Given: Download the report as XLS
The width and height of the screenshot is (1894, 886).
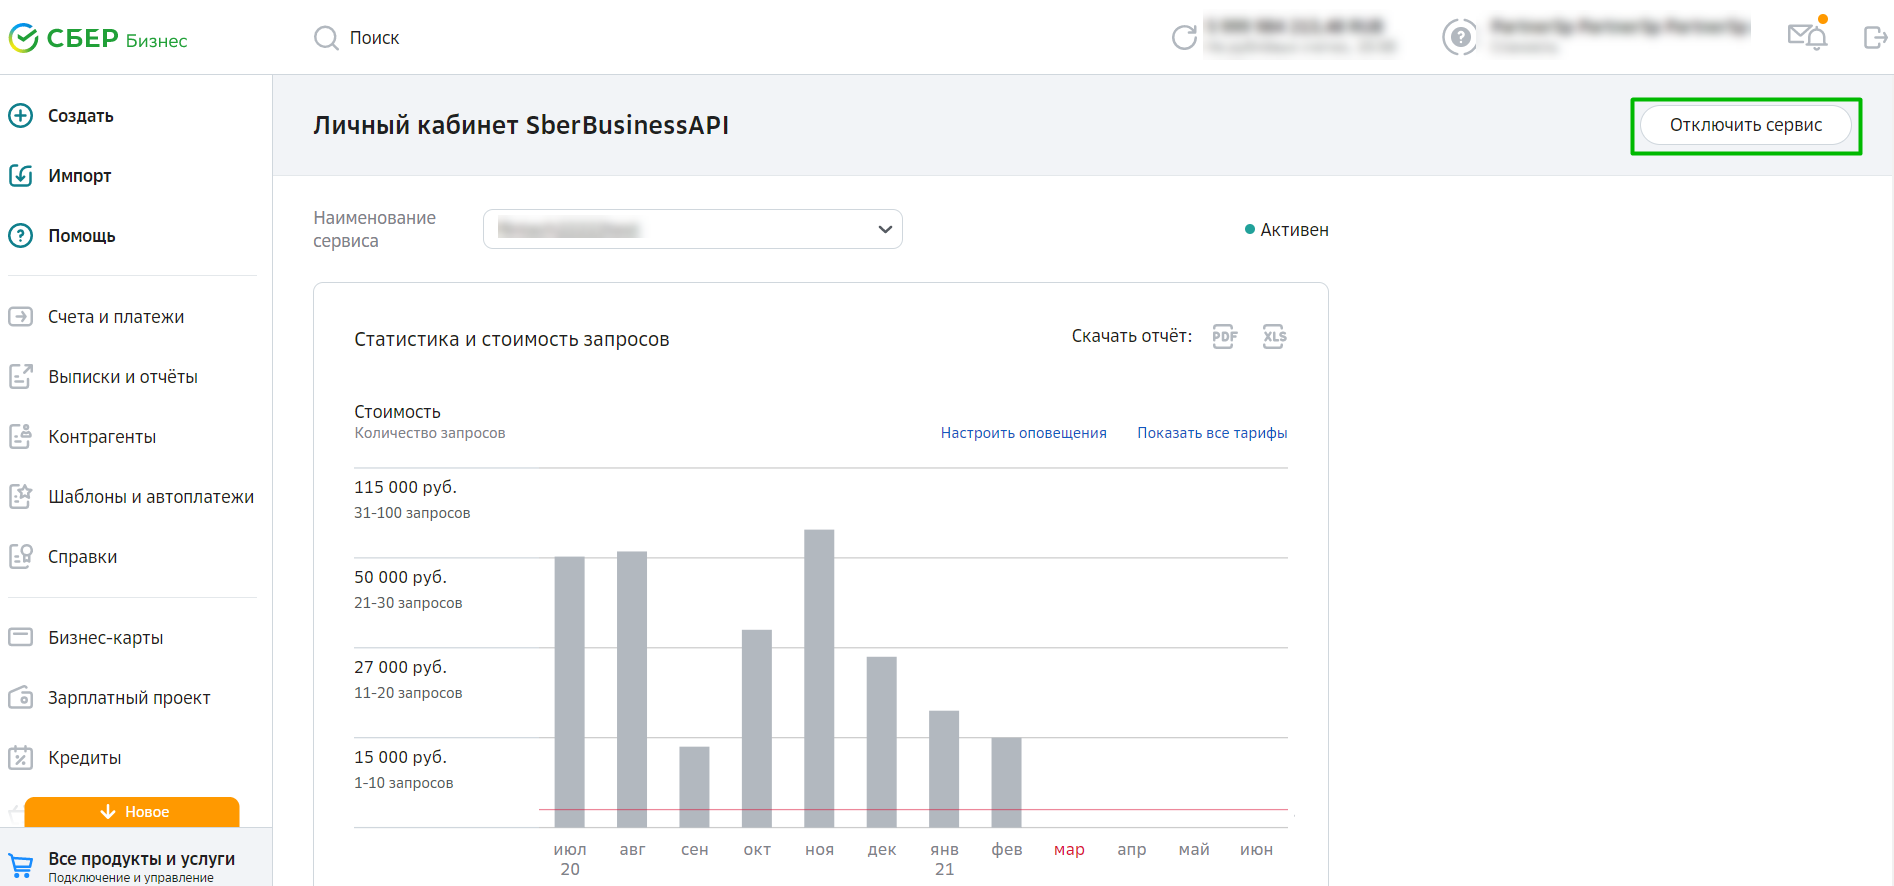Looking at the screenshot, I should pyautogui.click(x=1275, y=337).
